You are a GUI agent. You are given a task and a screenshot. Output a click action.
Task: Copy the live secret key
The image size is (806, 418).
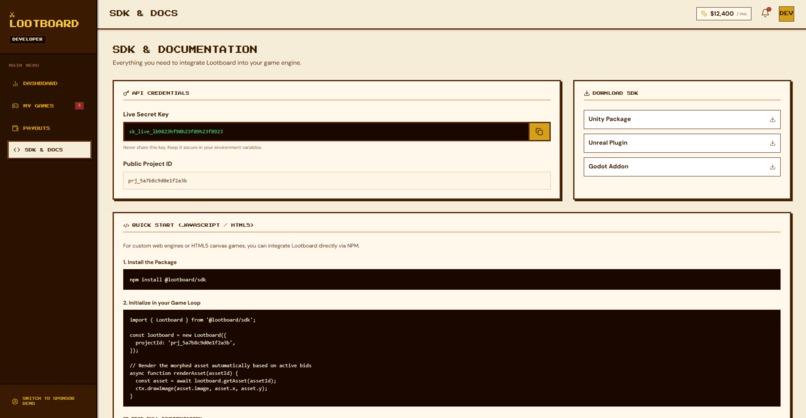point(539,132)
